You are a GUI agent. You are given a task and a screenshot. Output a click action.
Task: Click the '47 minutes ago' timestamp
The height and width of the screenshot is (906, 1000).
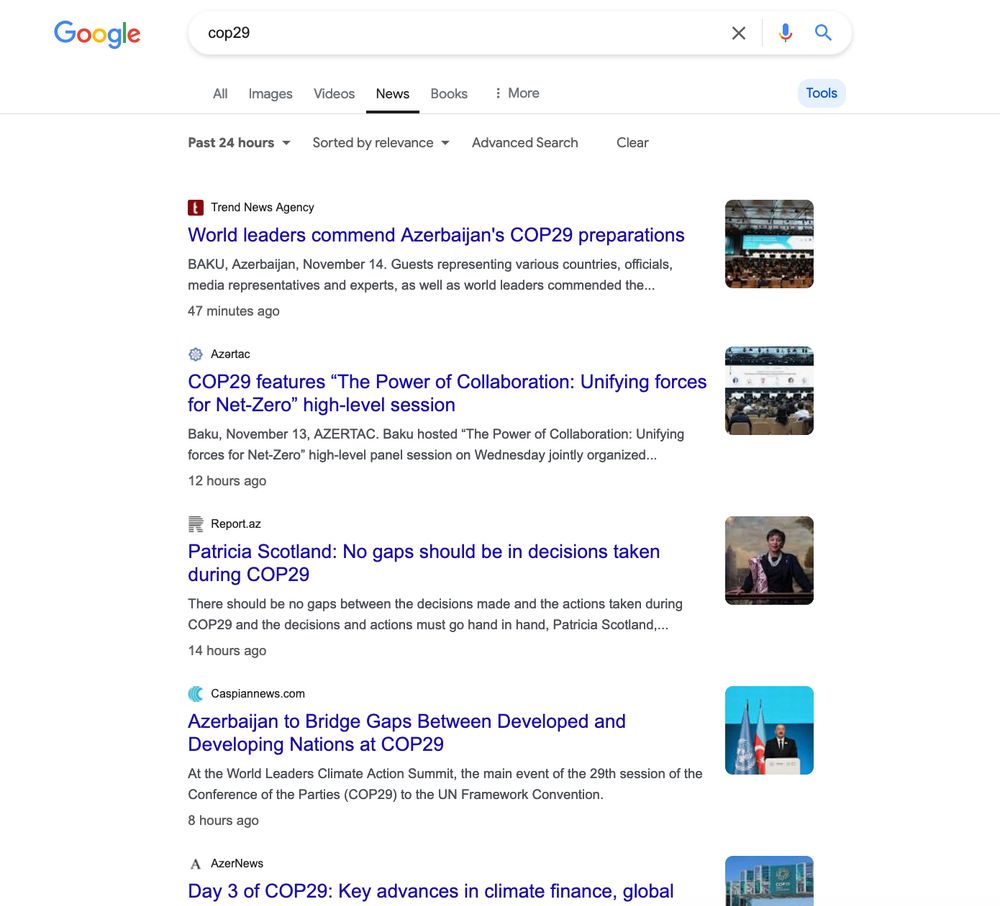coord(233,311)
